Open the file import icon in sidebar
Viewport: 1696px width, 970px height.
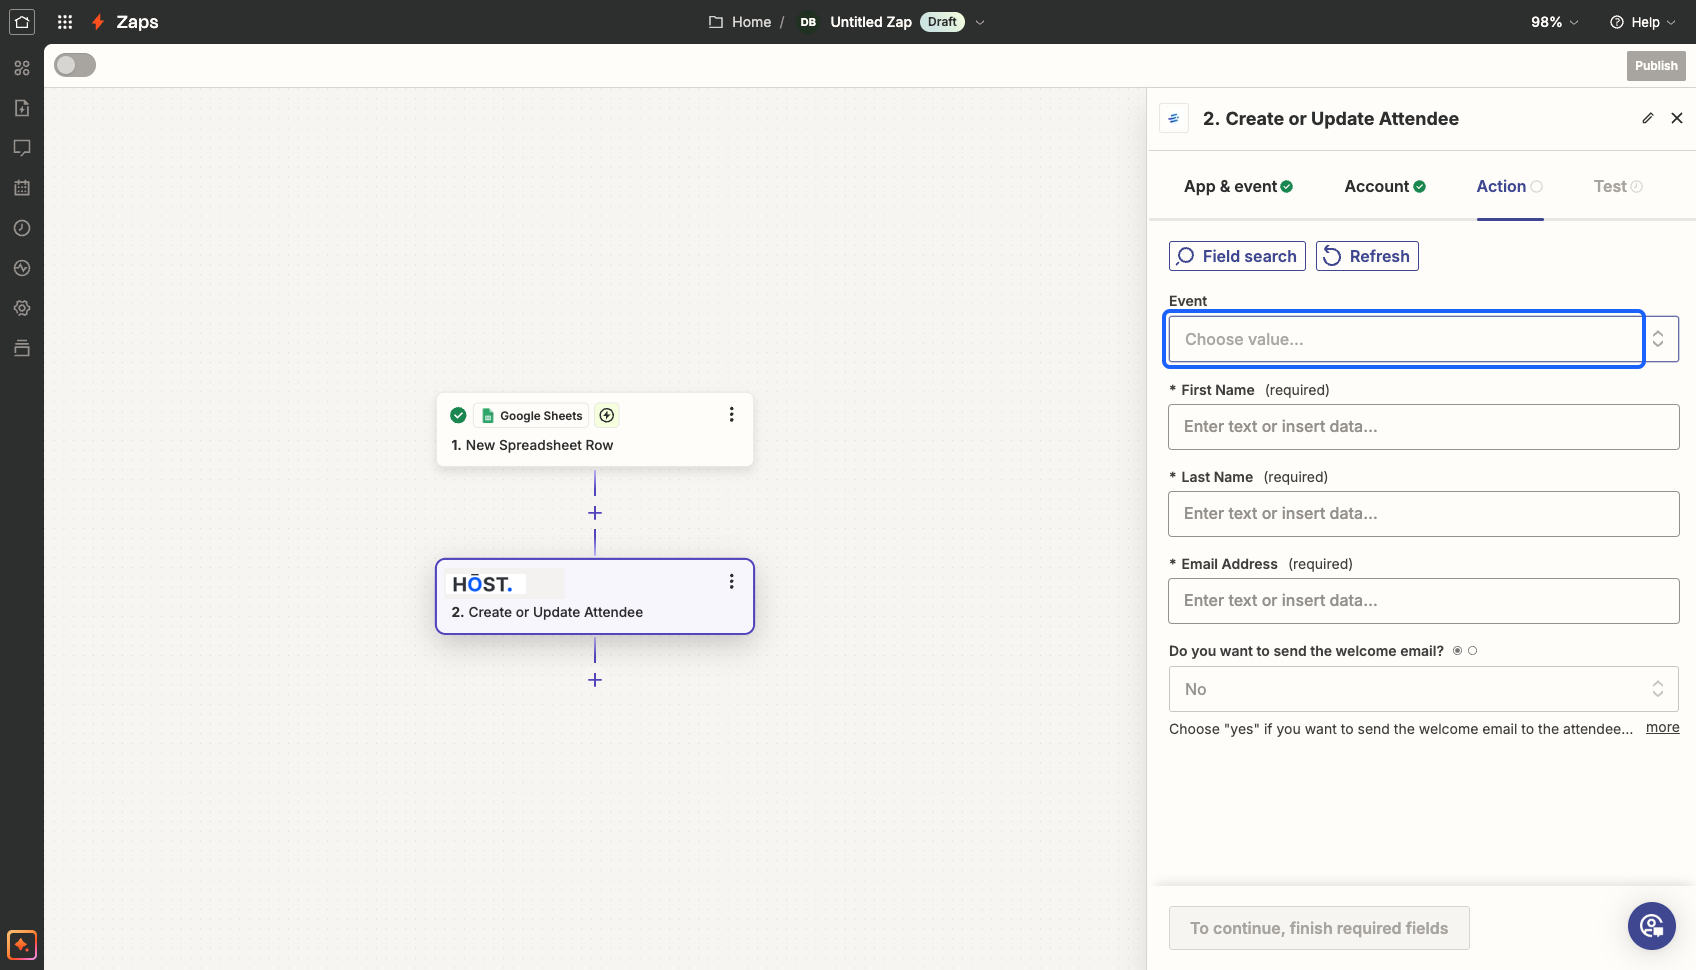[x=22, y=108]
